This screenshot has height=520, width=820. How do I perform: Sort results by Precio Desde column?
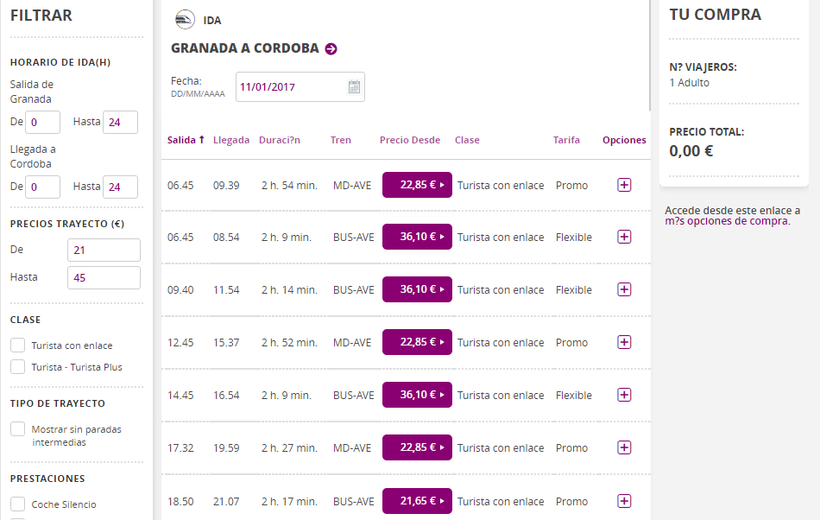[409, 140]
